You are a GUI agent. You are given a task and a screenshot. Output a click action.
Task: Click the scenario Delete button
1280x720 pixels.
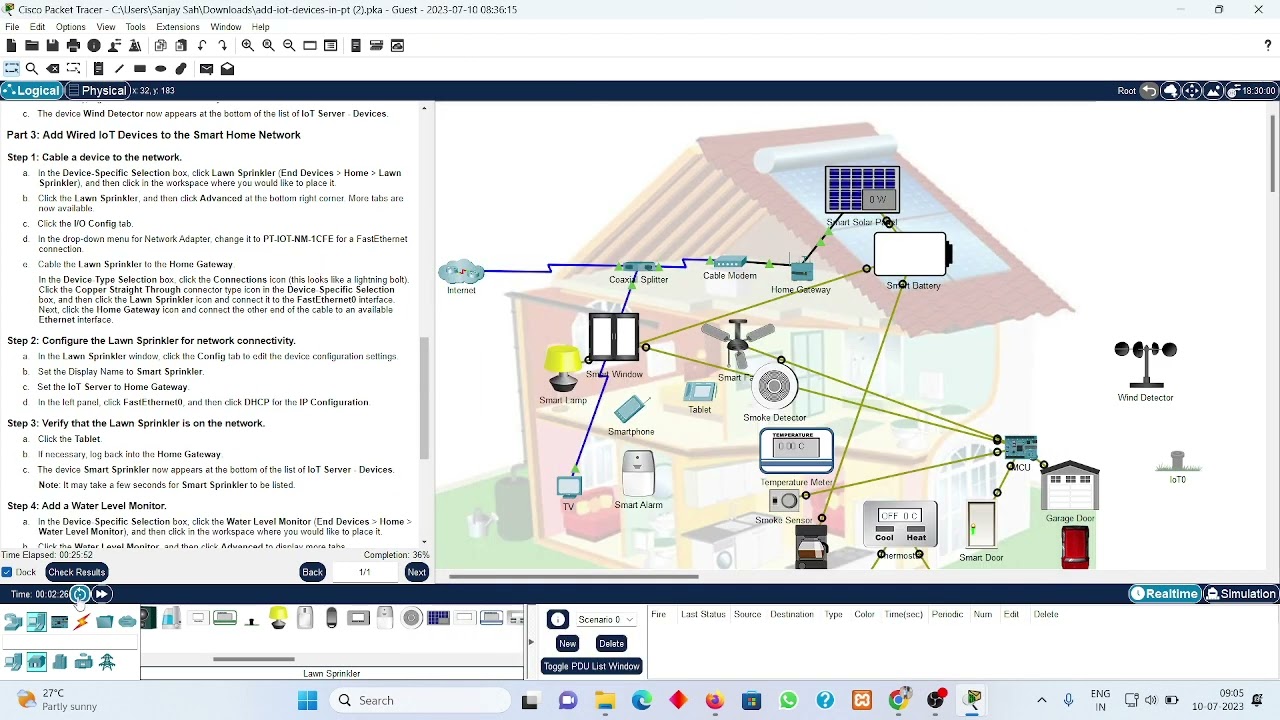[611, 644]
